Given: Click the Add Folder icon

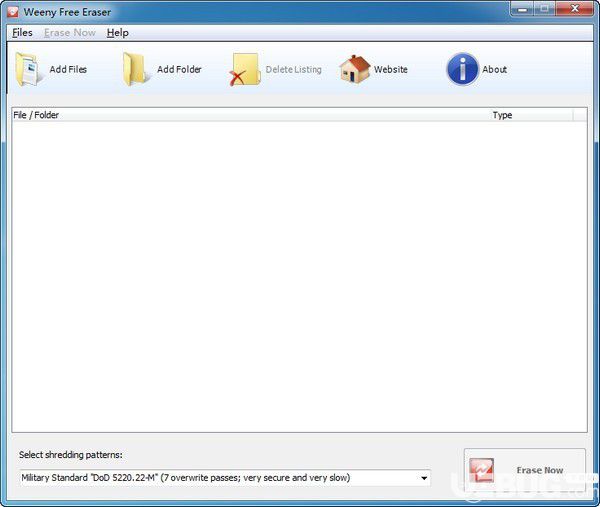Looking at the screenshot, I should point(135,69).
